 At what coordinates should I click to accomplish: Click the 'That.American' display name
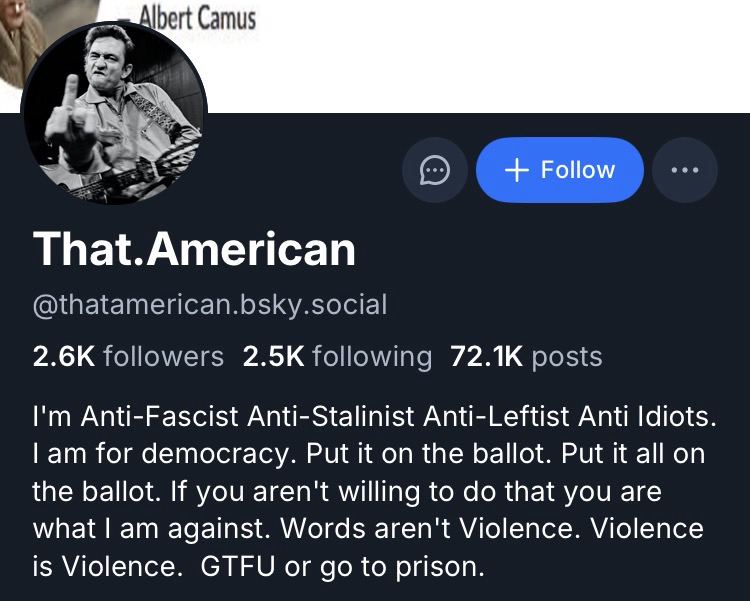[195, 249]
